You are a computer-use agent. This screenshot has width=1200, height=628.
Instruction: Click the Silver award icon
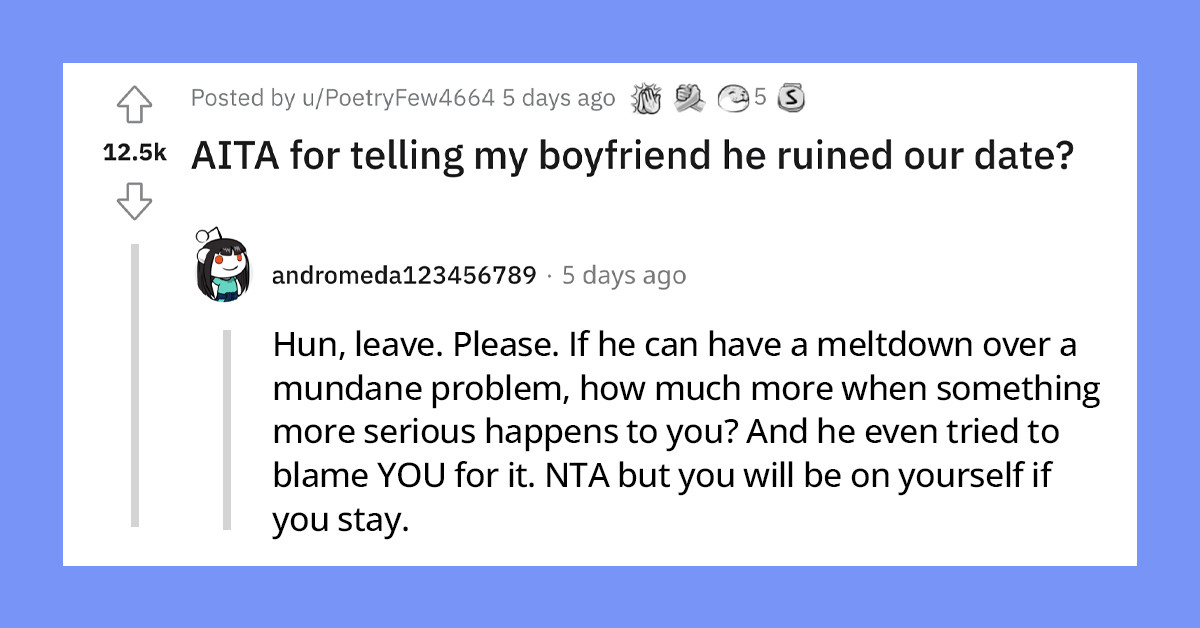click(x=791, y=98)
